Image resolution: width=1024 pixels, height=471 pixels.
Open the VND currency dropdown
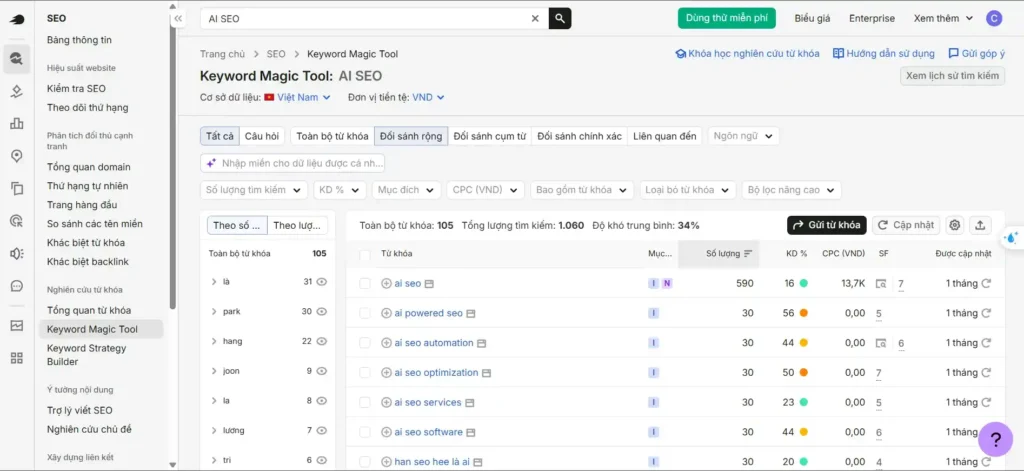(428, 97)
